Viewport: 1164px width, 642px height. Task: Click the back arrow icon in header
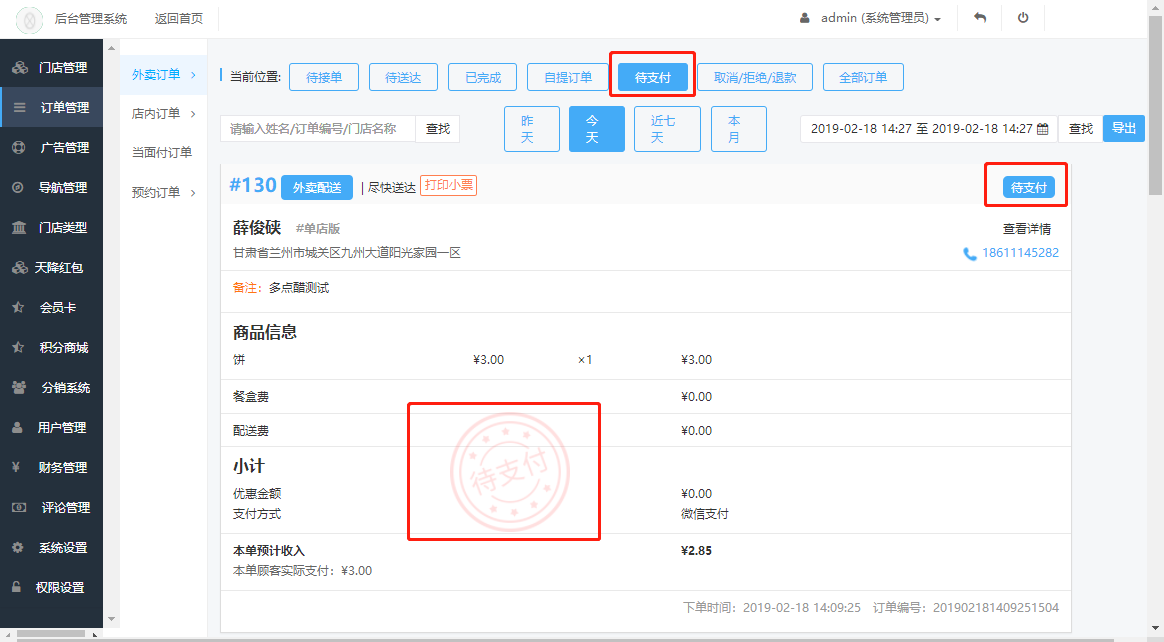pyautogui.click(x=980, y=18)
